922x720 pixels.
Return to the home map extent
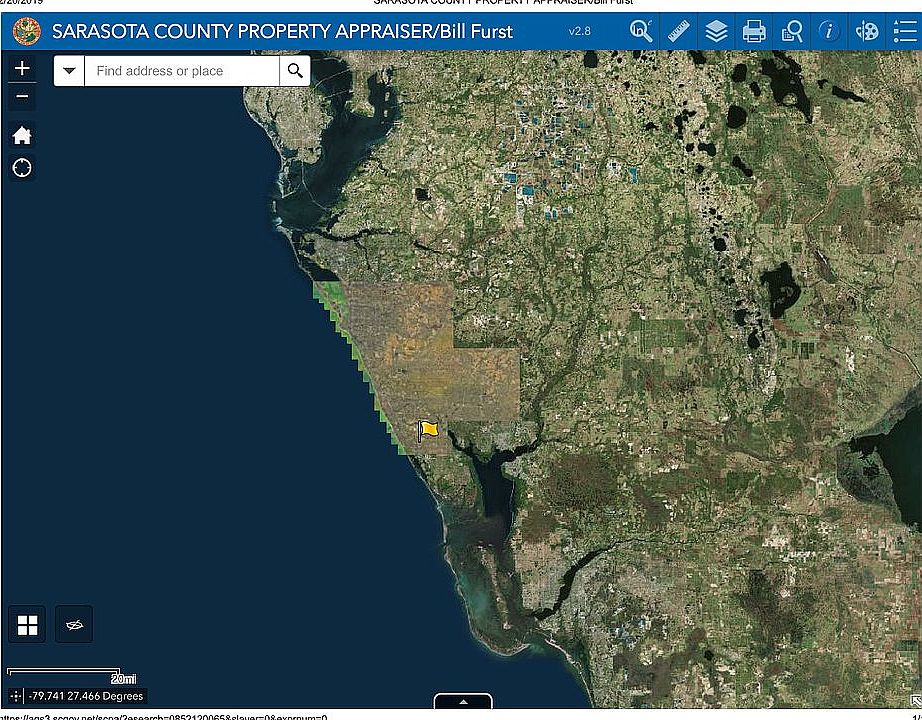coord(22,135)
